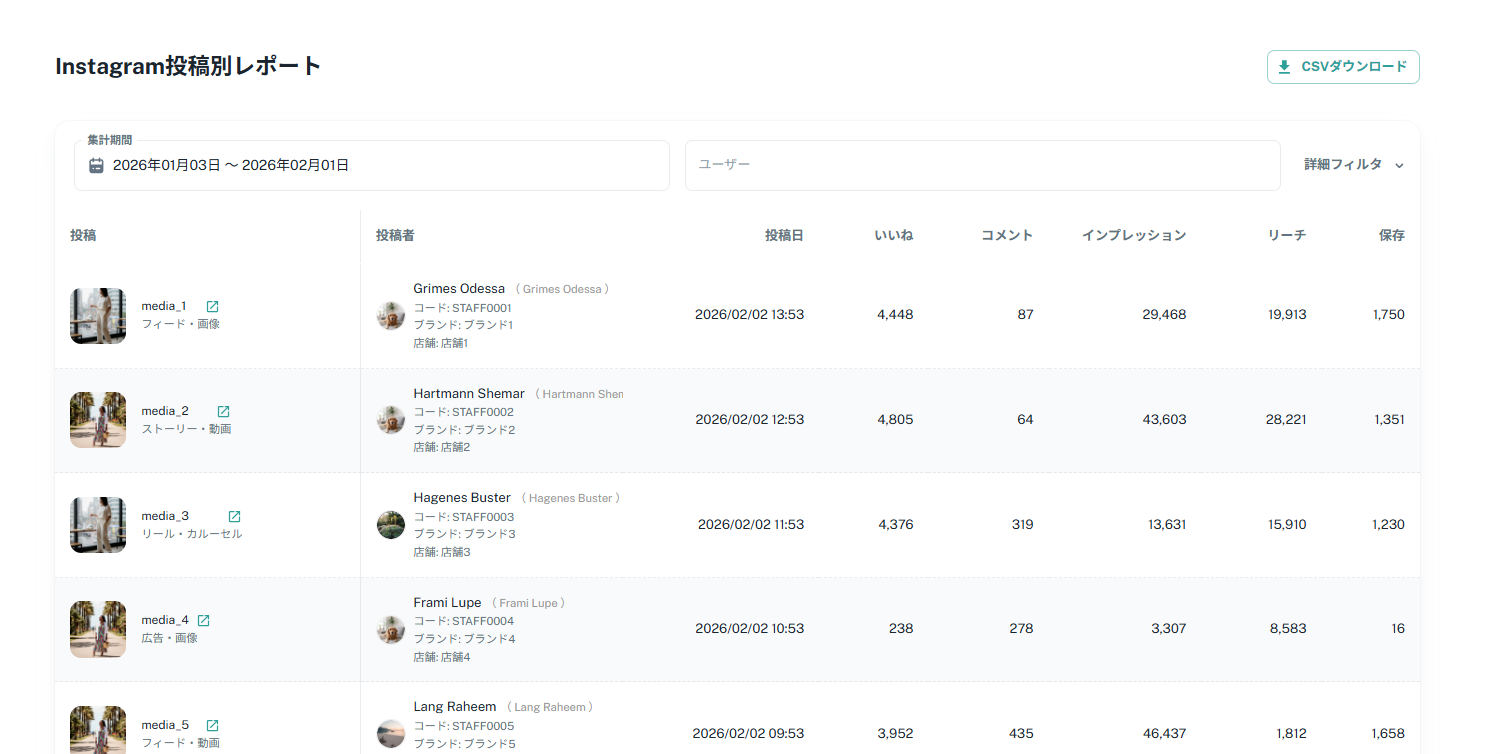The width and height of the screenshot is (1512, 754).
Task: Click poster name Frami Lupe
Action: click(x=447, y=603)
